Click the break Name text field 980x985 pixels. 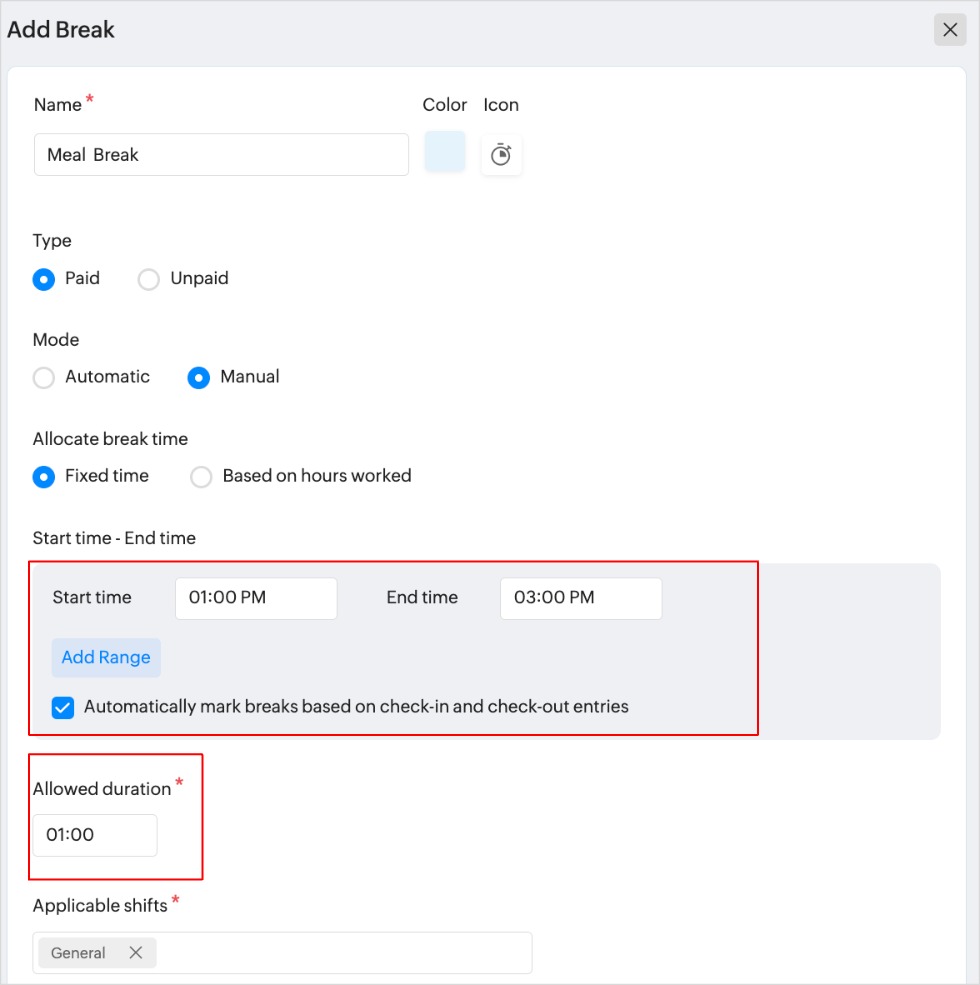pyautogui.click(x=221, y=155)
